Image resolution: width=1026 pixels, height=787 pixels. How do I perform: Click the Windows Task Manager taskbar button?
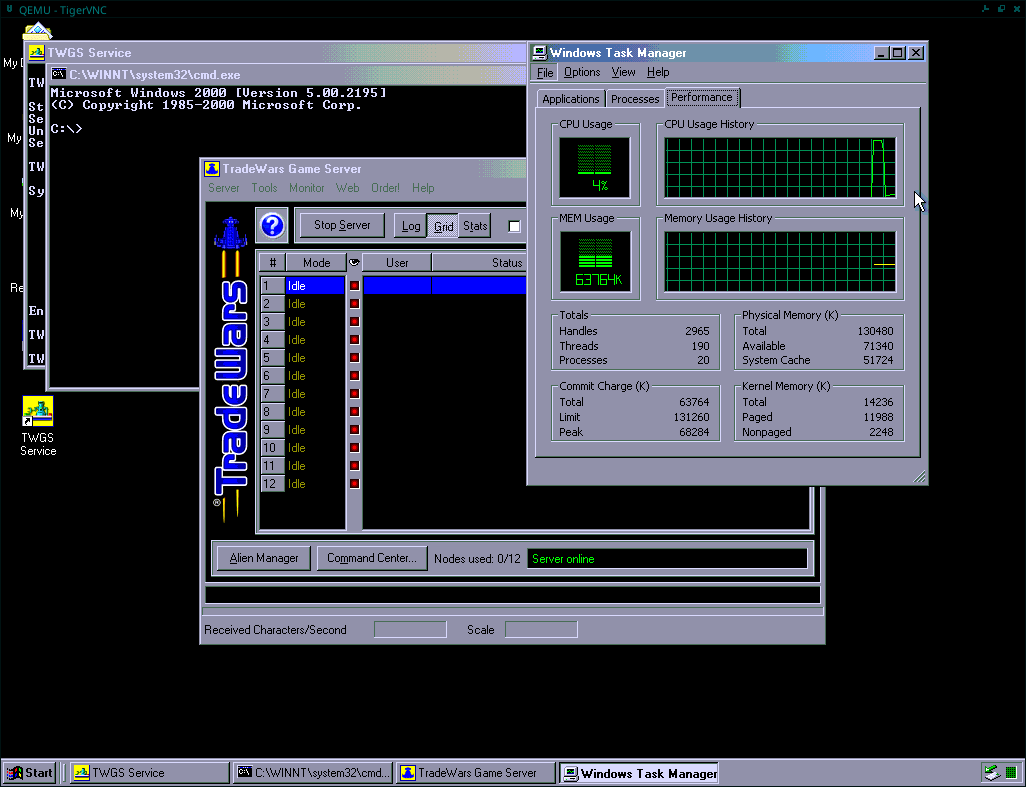pos(639,773)
